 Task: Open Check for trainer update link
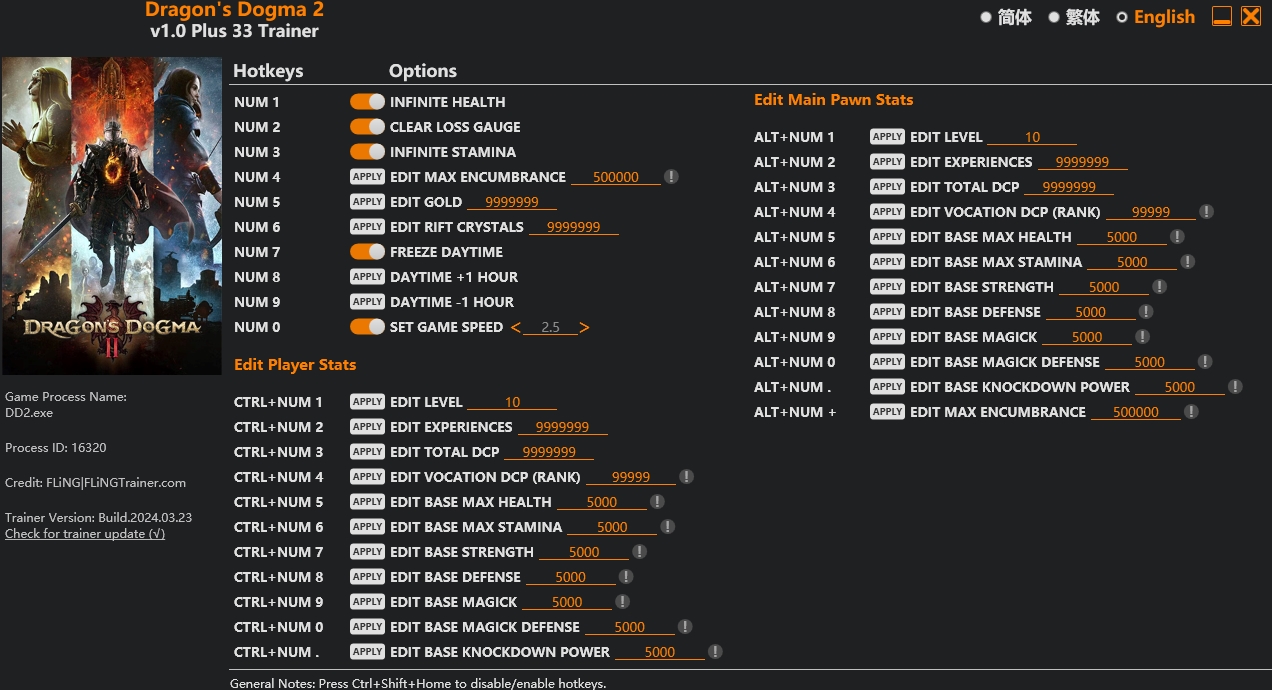[x=85, y=534]
